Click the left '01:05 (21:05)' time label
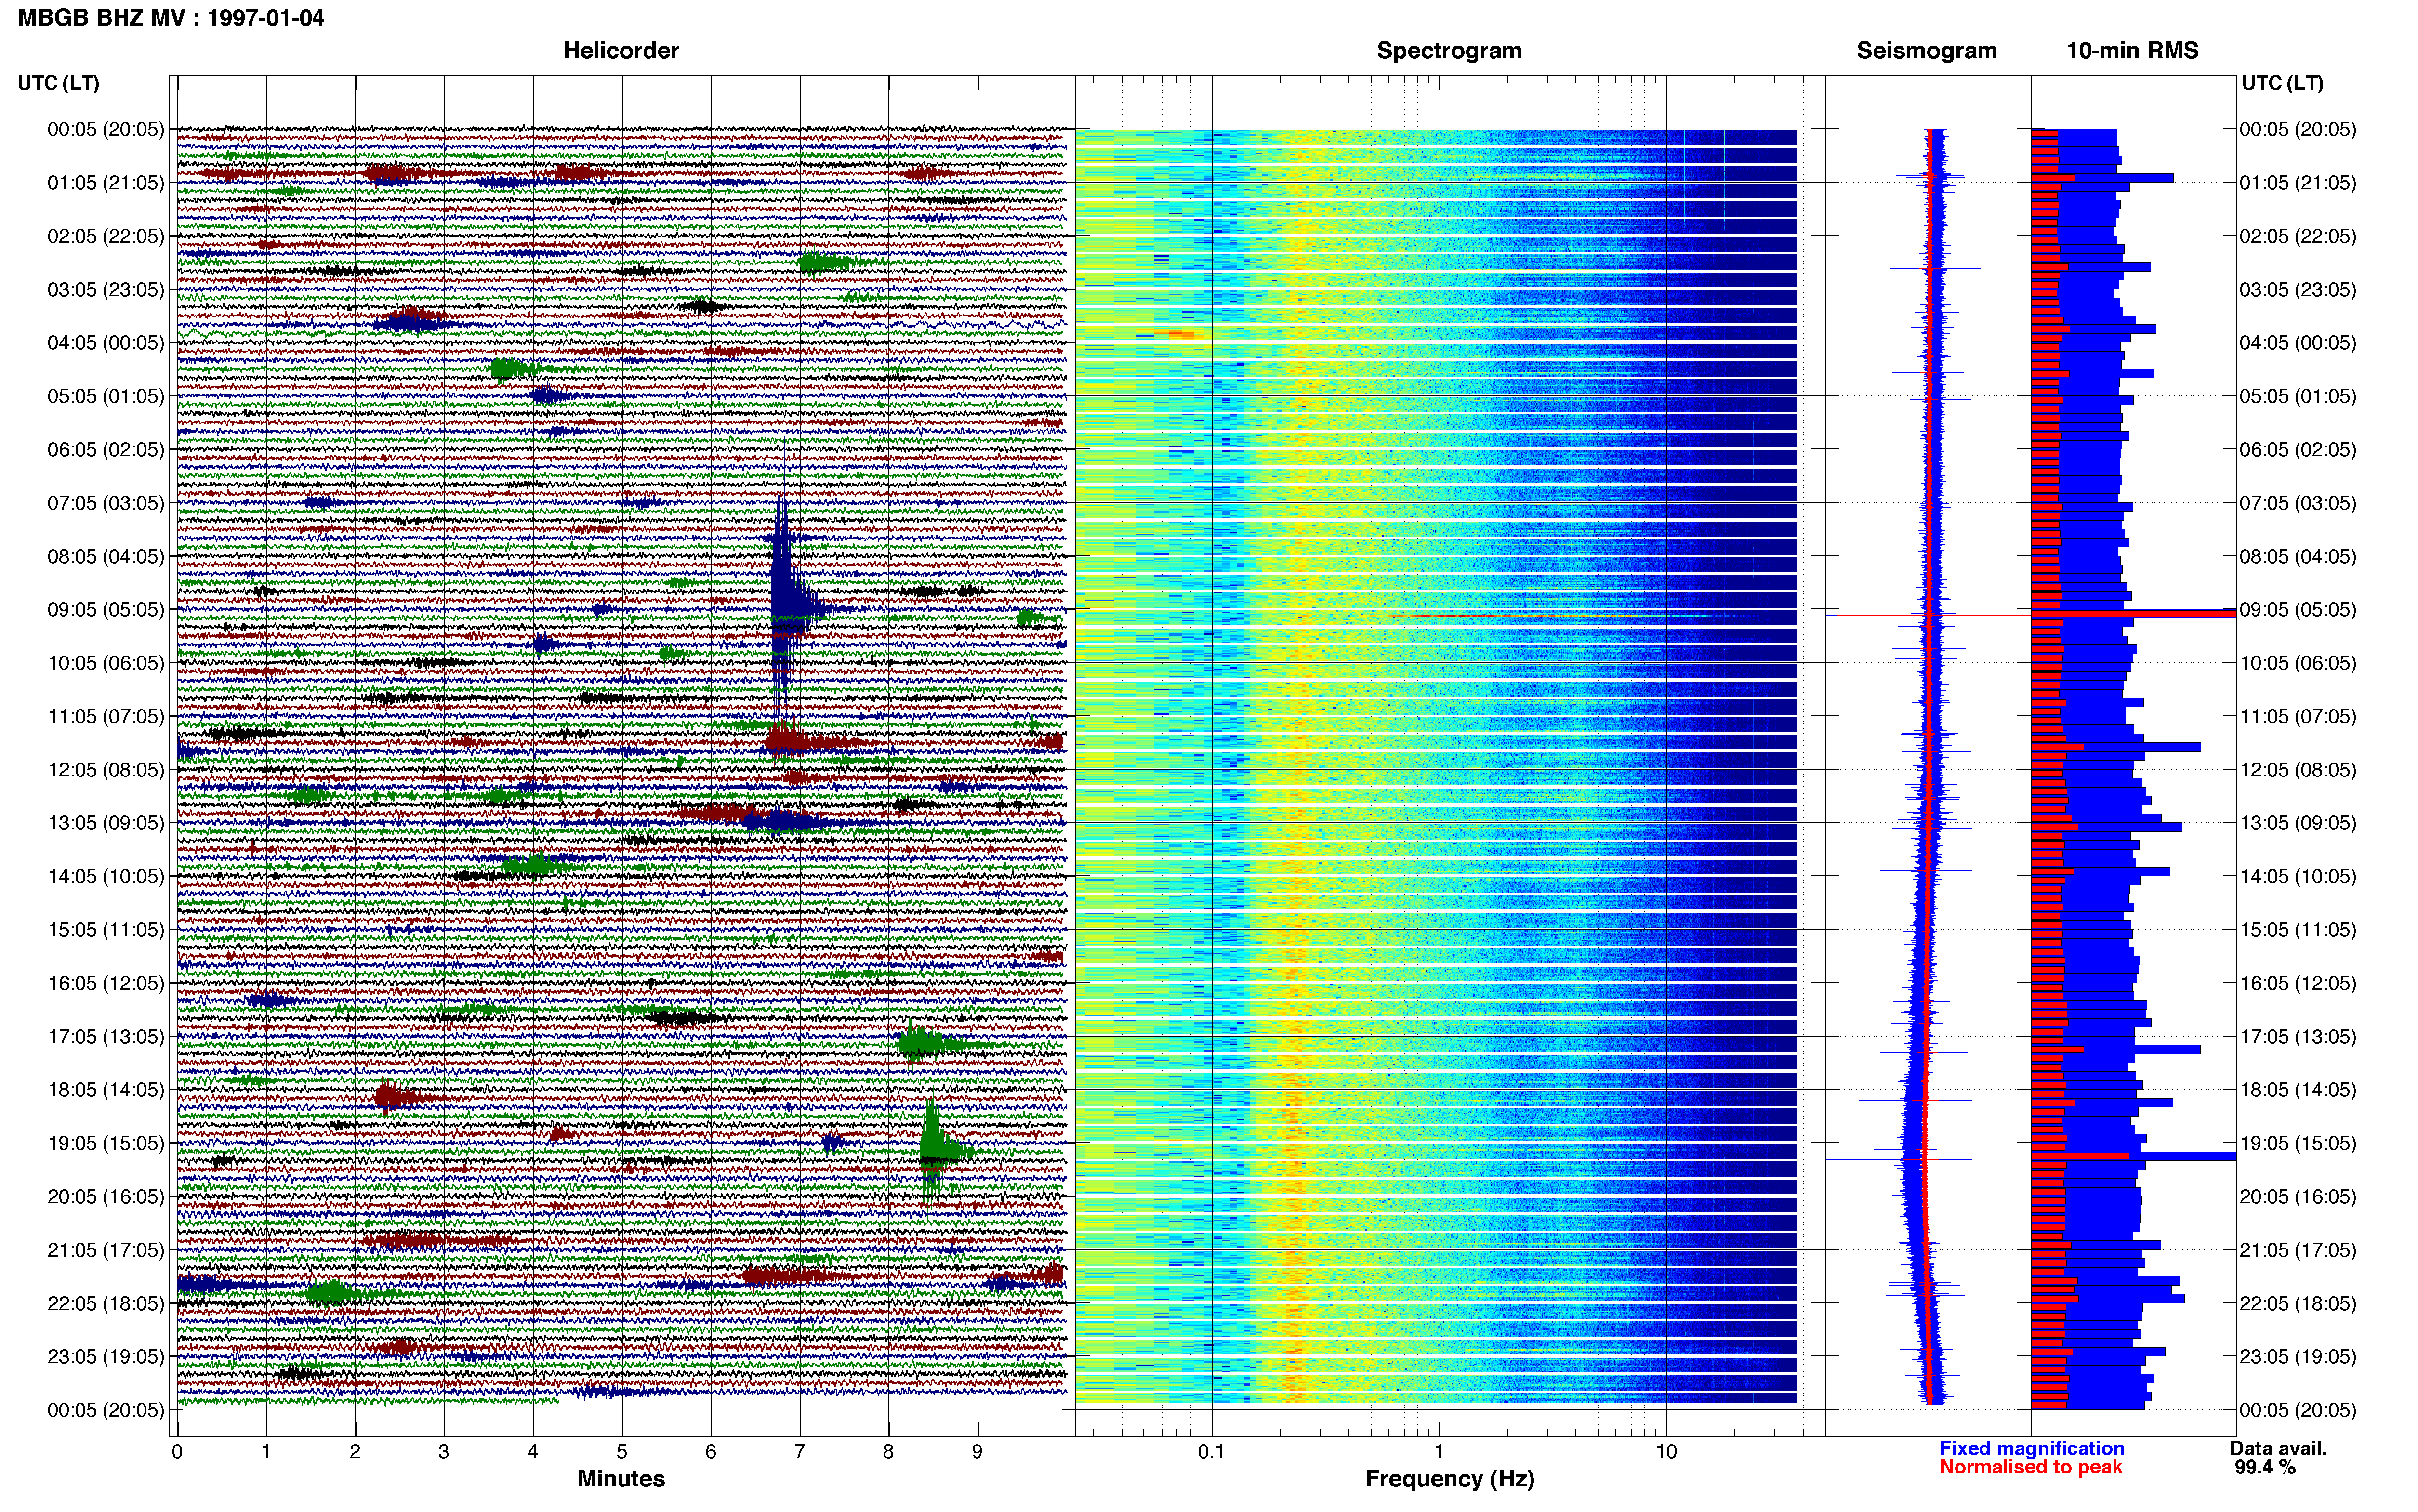This screenshot has height=1512, width=2418. 106,183
